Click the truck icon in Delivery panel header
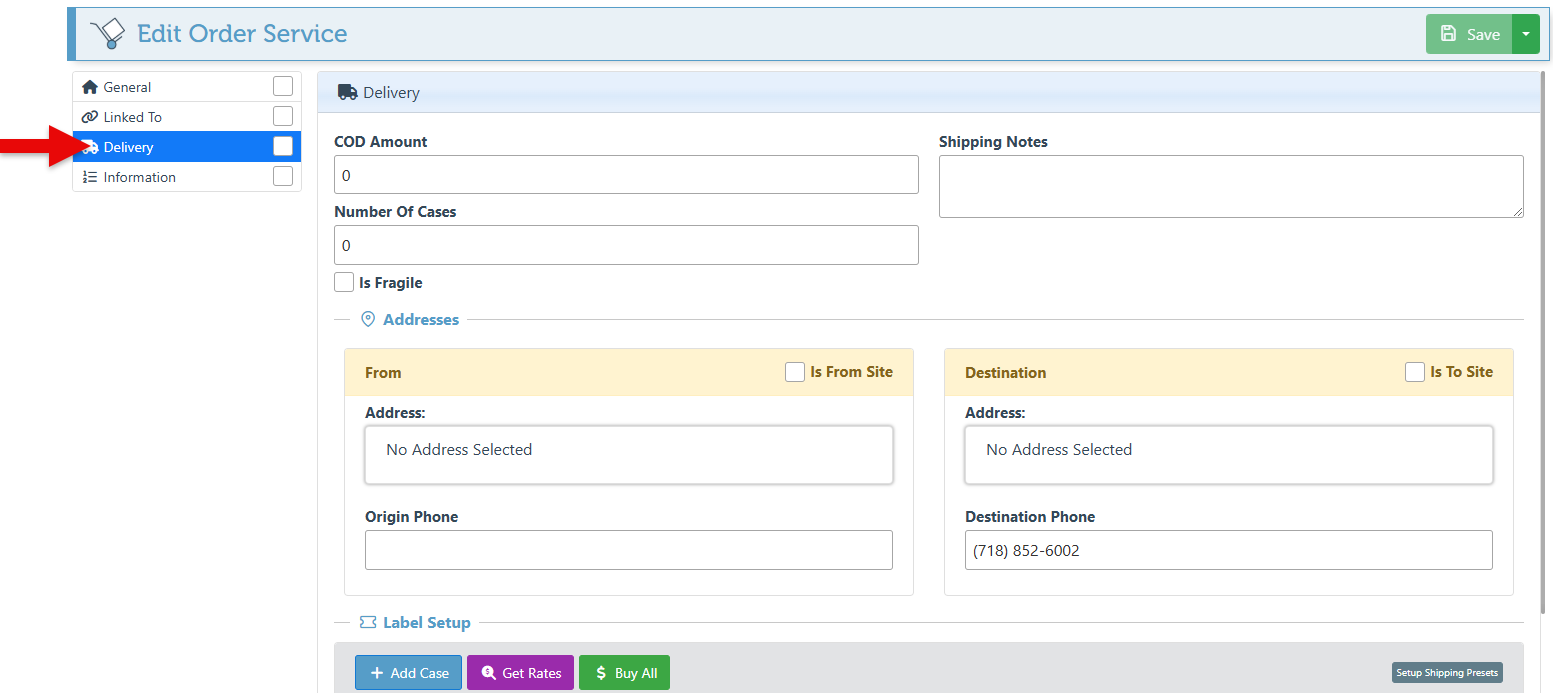1553x700 pixels. point(347,92)
